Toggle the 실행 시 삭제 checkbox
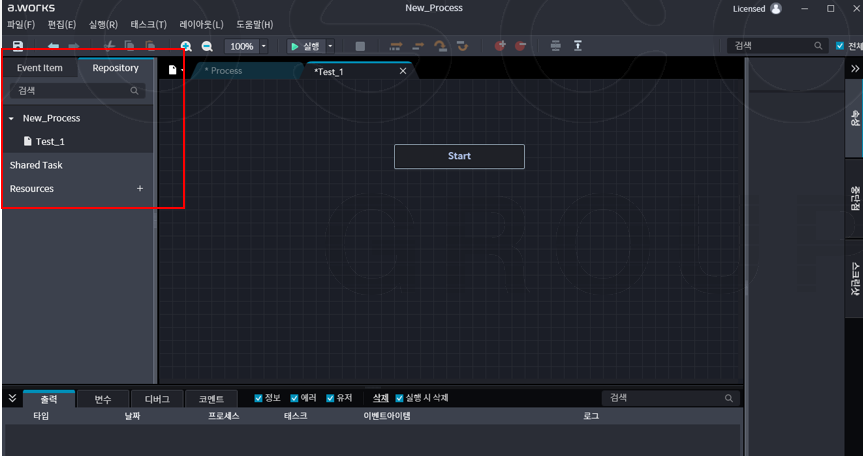 click(400, 398)
